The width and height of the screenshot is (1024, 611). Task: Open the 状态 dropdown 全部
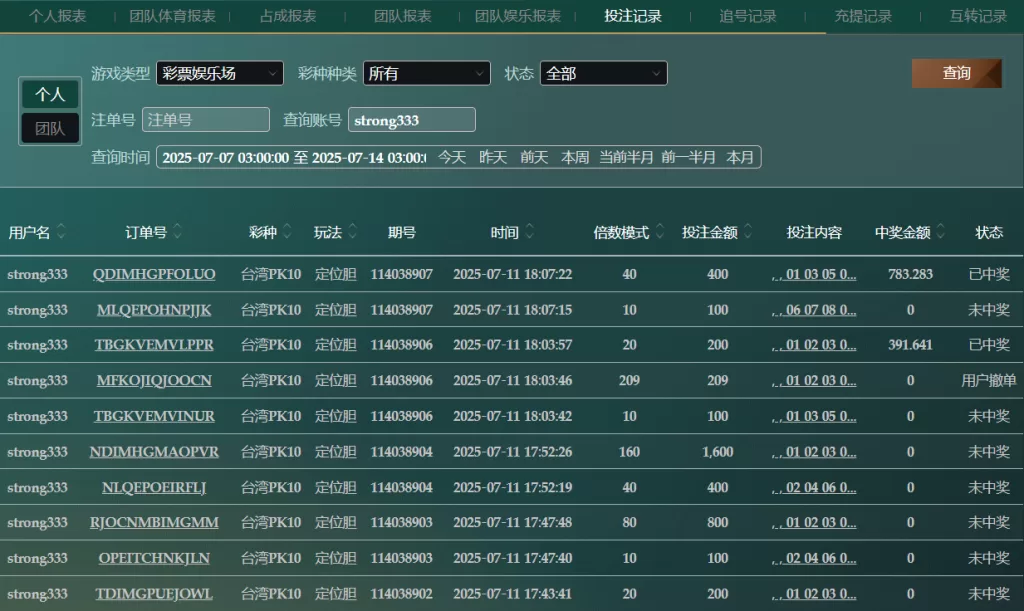pyautogui.click(x=604, y=73)
